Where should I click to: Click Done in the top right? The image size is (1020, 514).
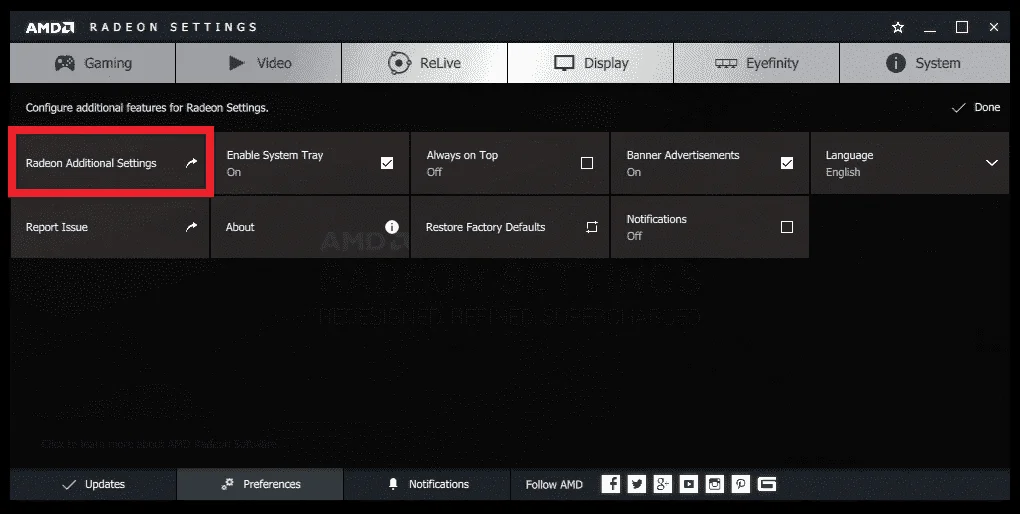[x=976, y=107]
